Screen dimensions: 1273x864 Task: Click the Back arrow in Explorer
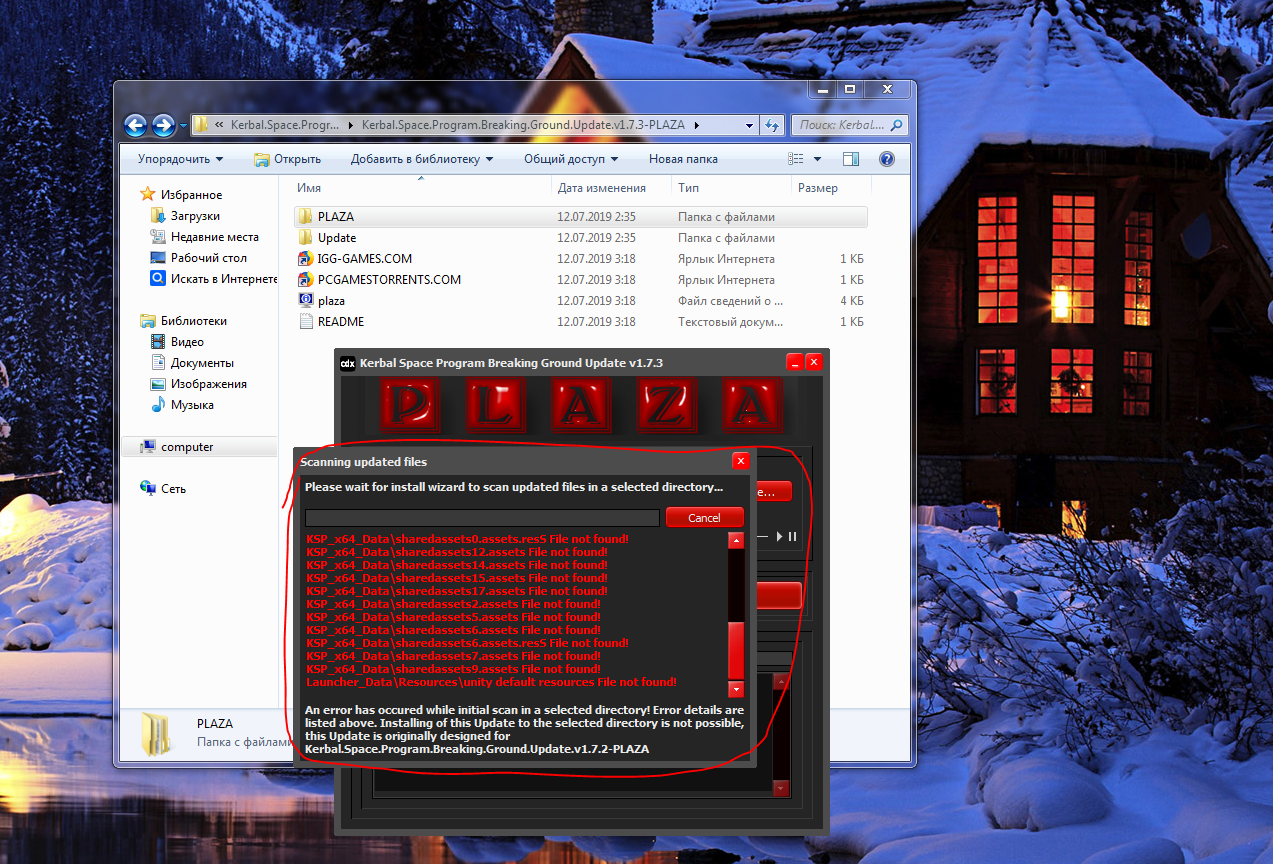[135, 125]
